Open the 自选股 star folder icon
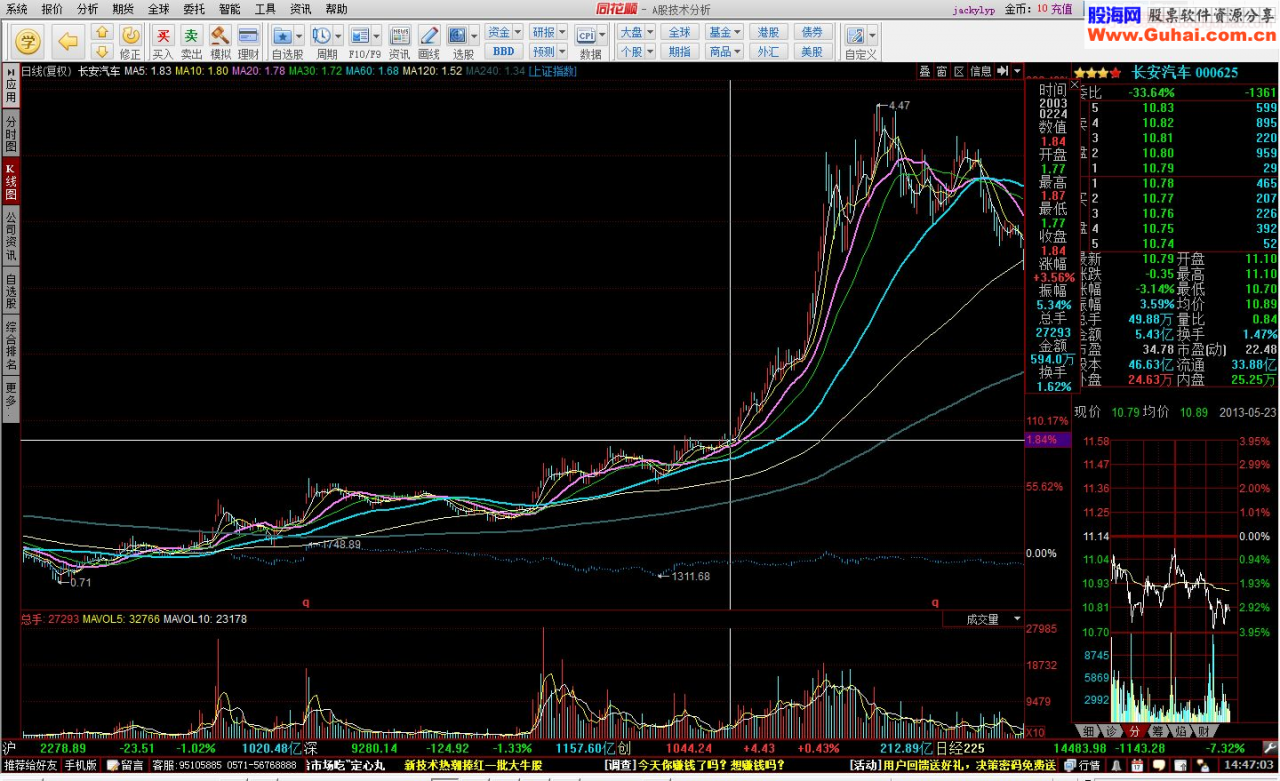The height and width of the screenshot is (781, 1280). [x=283, y=36]
